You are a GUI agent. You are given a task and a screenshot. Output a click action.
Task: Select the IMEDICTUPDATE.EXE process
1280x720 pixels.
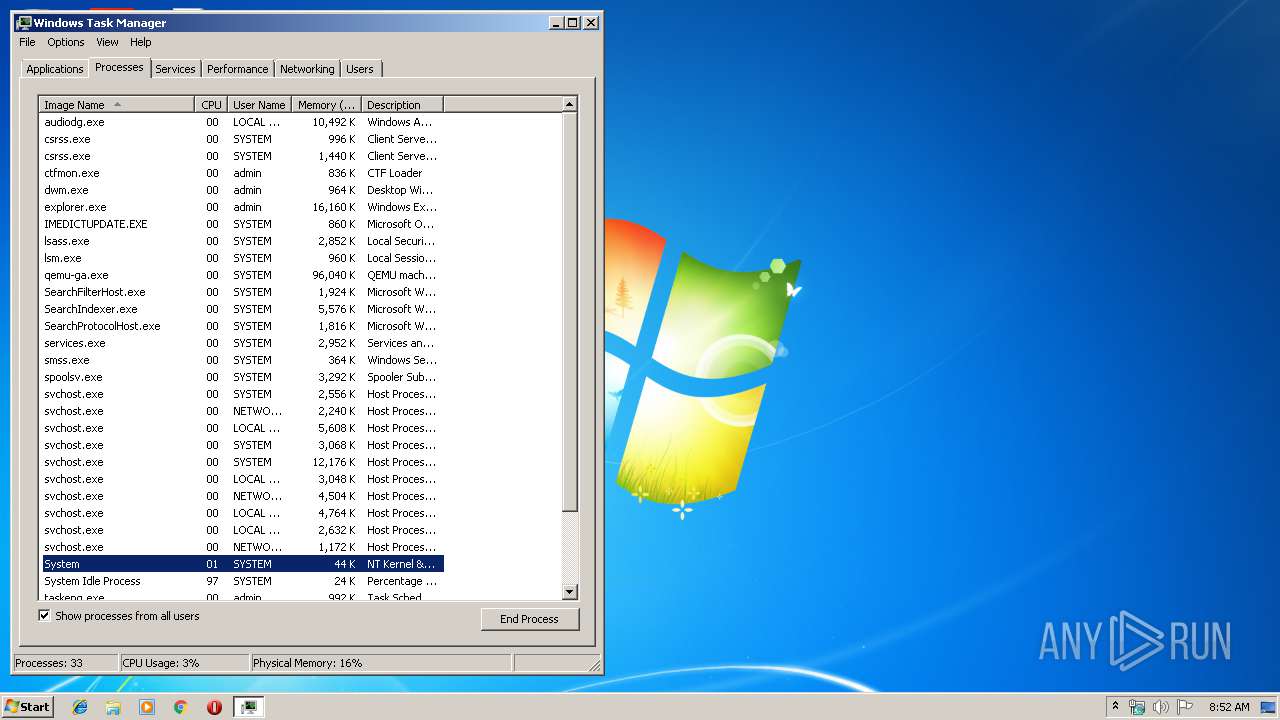[241, 224]
